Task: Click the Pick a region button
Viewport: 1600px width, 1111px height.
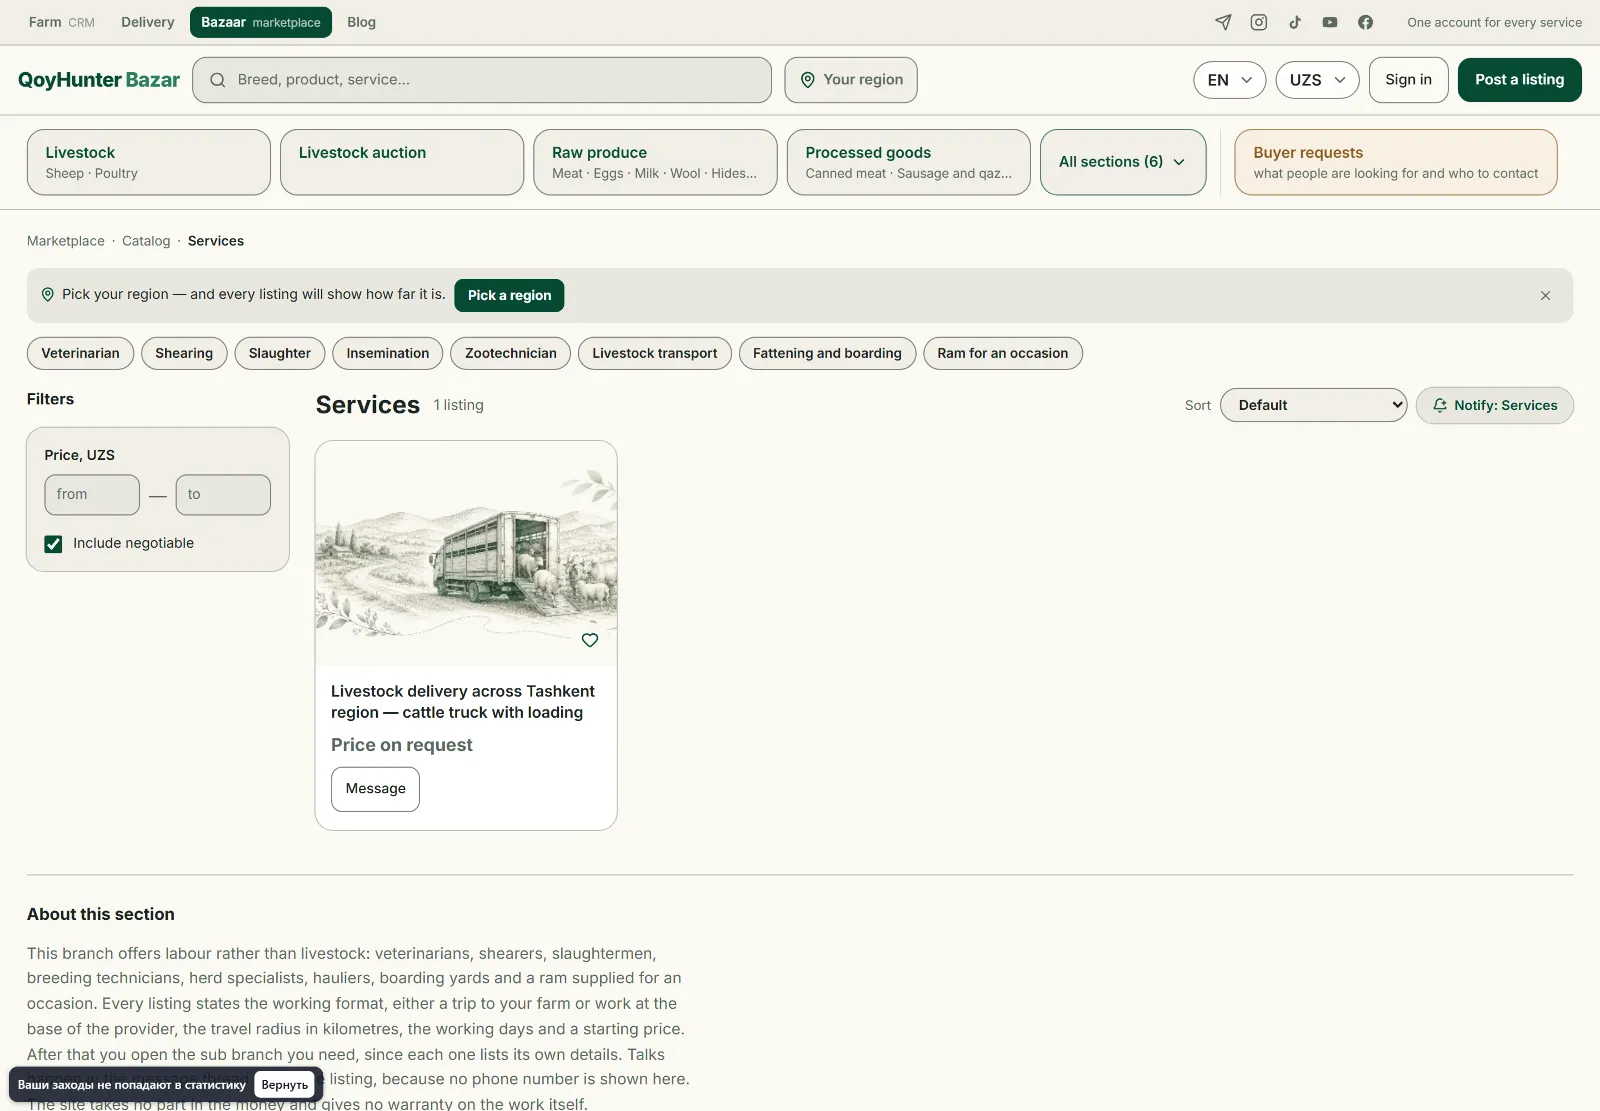Action: 509,295
